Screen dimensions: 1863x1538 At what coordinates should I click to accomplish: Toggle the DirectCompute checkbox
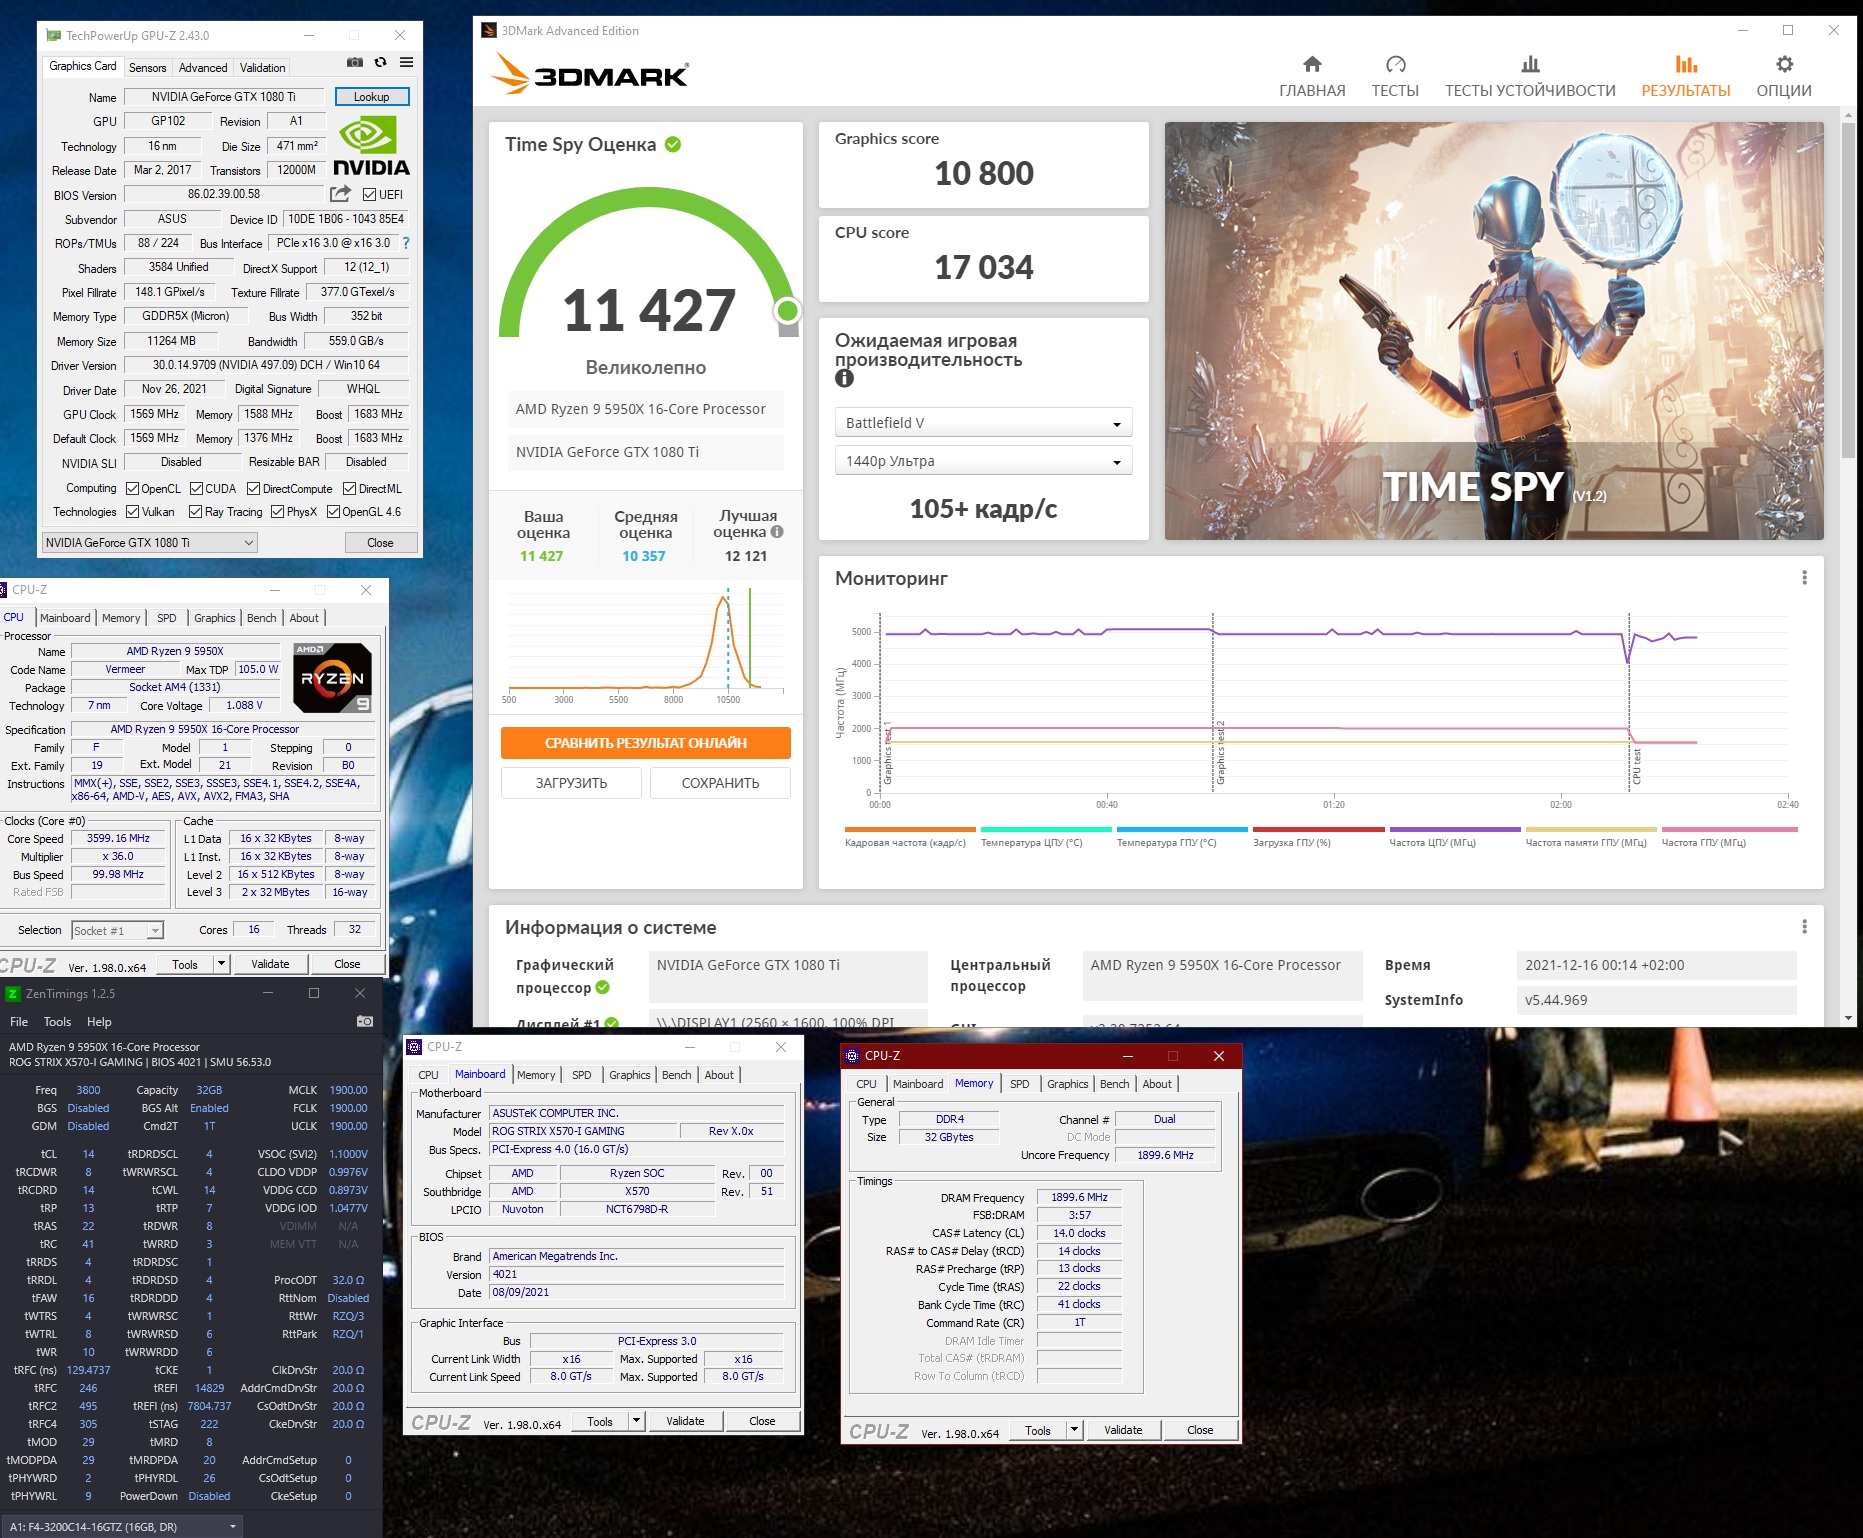pyautogui.click(x=254, y=489)
